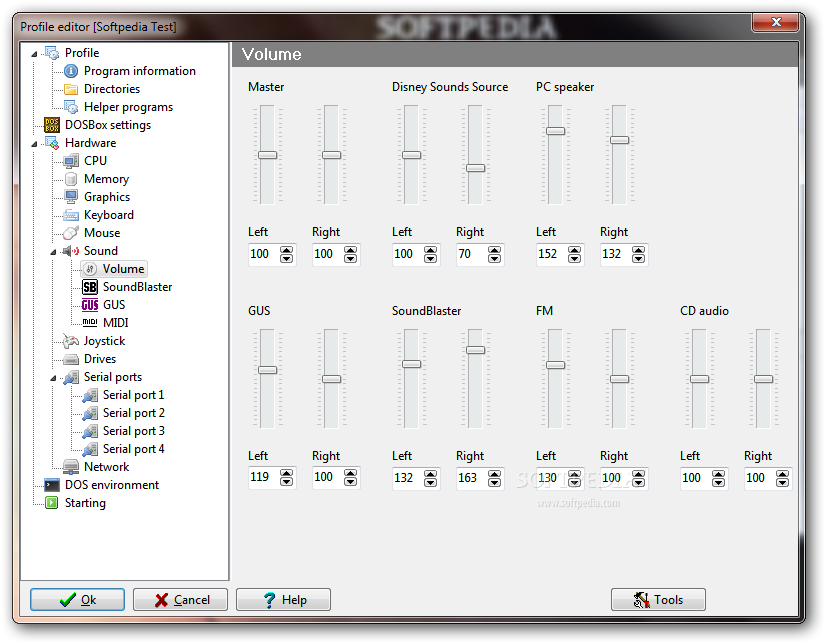Click the Starting green icon
Viewport: 826px width, 644px height.
(x=52, y=503)
